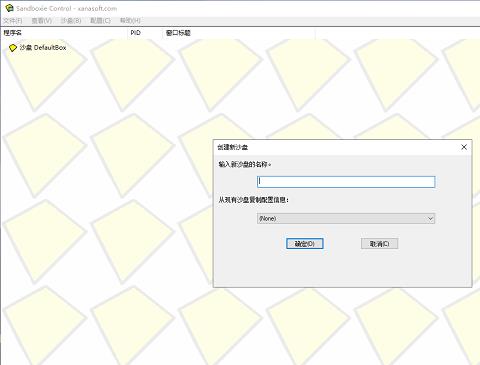The image size is (480, 365).
Task: Close the 创建新沙盘 dialog
Action: click(x=464, y=147)
